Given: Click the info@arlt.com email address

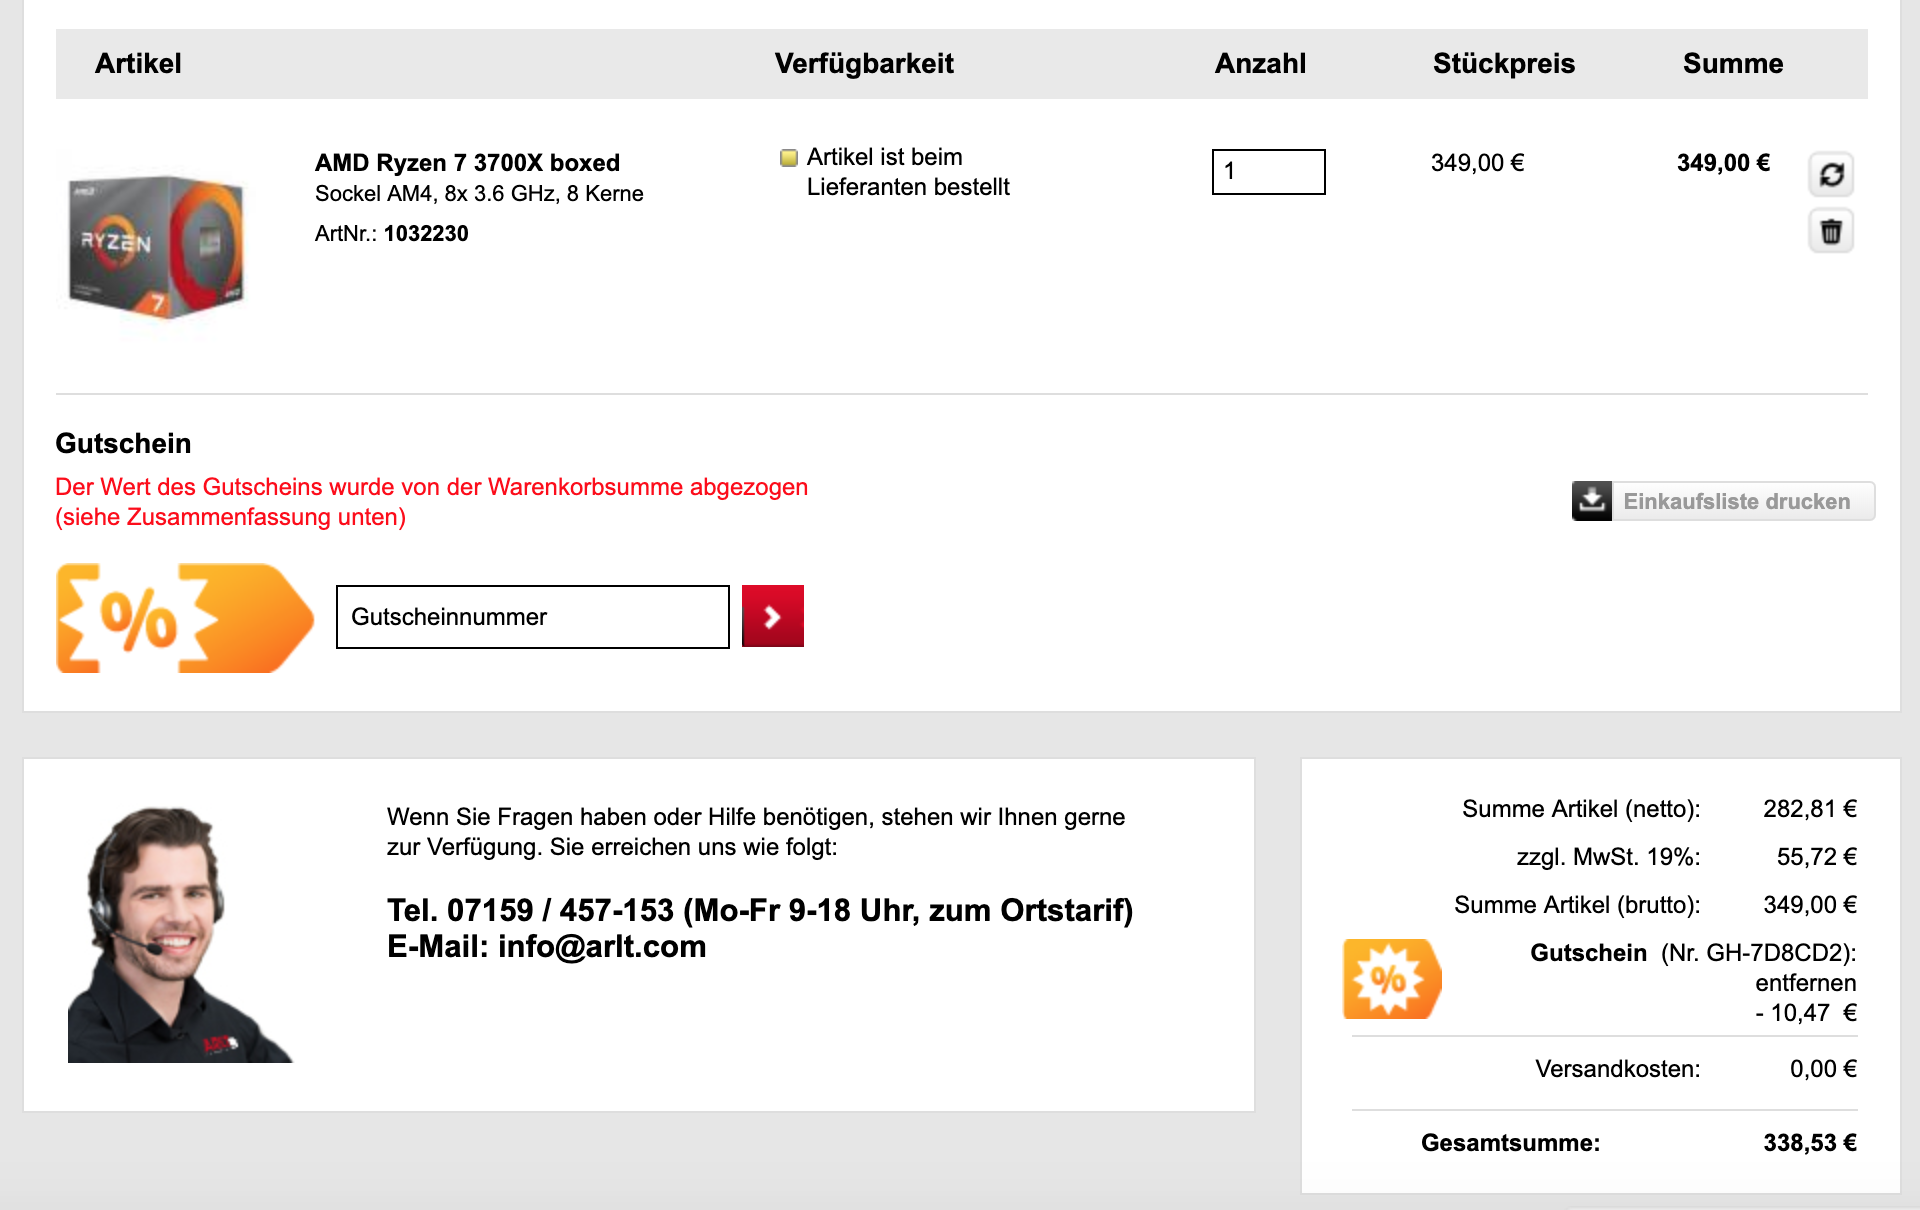Looking at the screenshot, I should point(601,946).
